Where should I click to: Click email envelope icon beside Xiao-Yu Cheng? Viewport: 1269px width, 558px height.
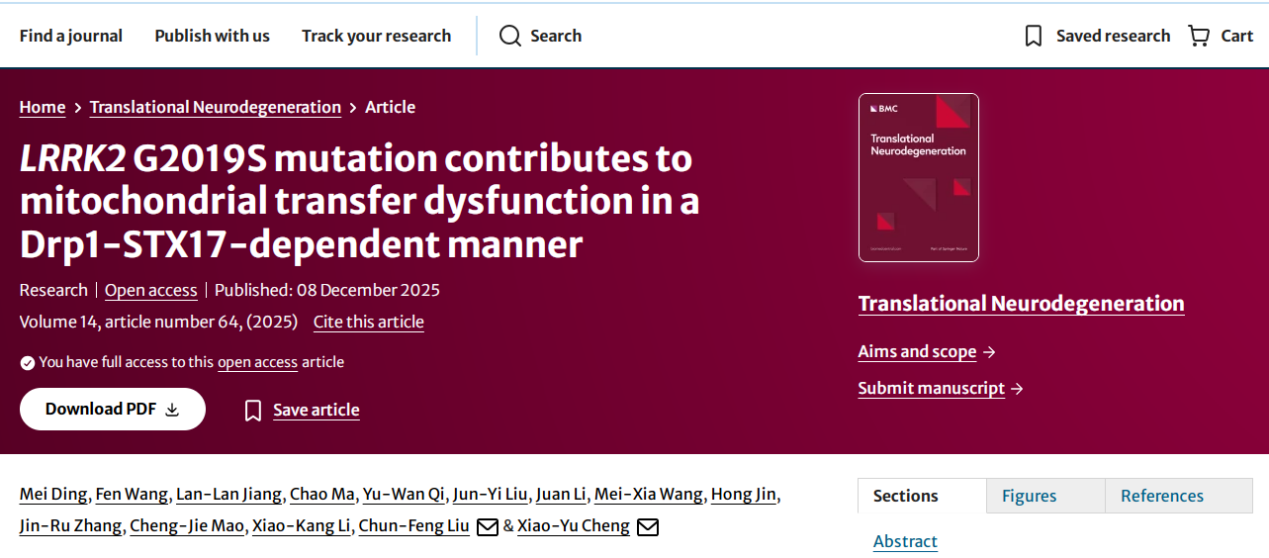click(x=648, y=527)
